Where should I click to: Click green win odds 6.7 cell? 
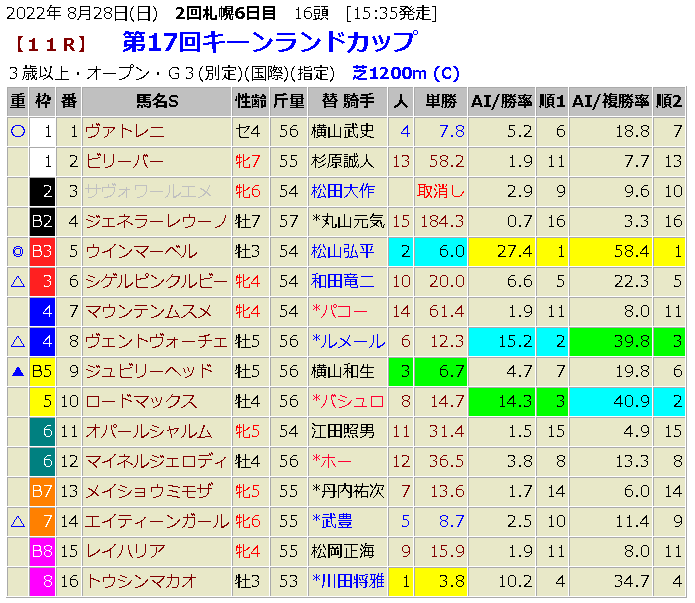[441, 372]
